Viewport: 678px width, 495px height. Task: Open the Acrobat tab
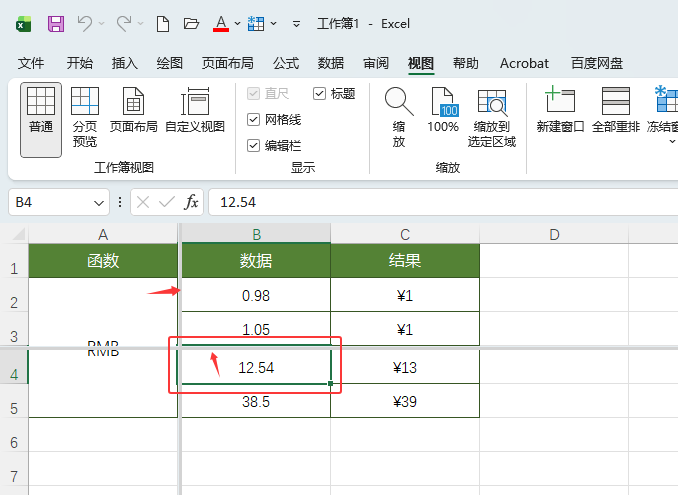click(524, 63)
